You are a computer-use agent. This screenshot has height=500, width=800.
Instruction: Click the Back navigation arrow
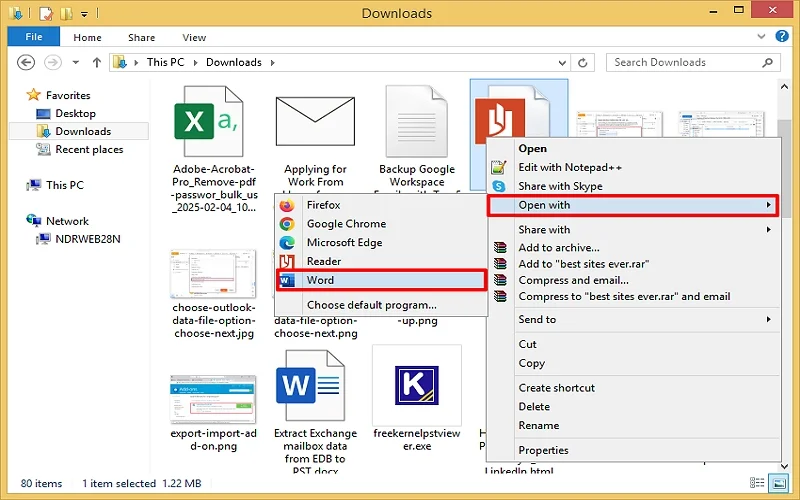[26, 62]
